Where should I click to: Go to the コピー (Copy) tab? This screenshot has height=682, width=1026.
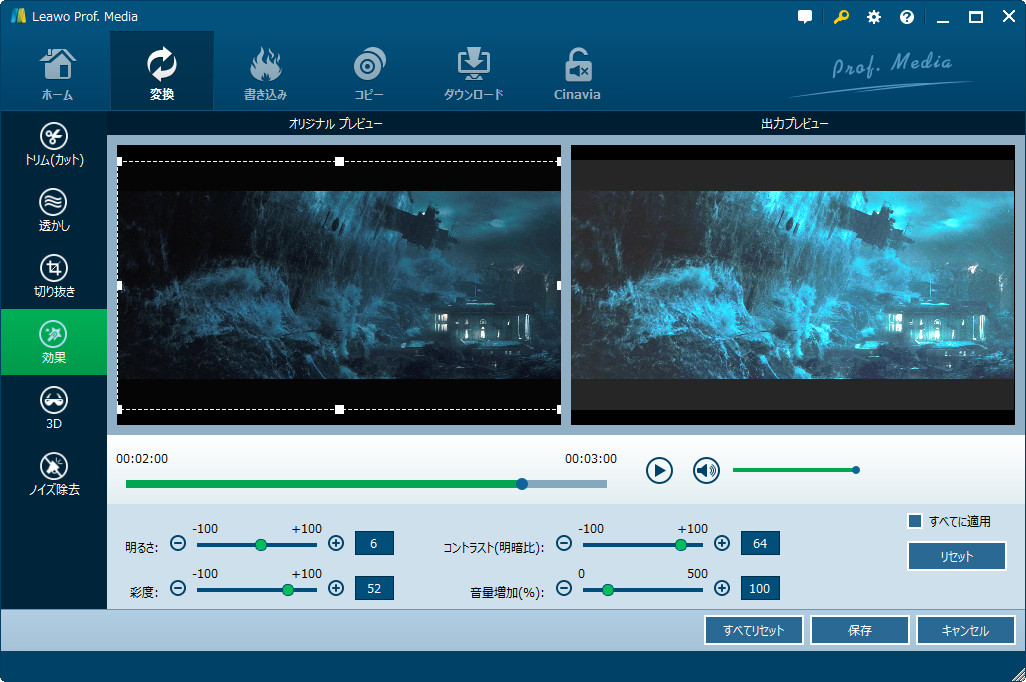tap(369, 73)
